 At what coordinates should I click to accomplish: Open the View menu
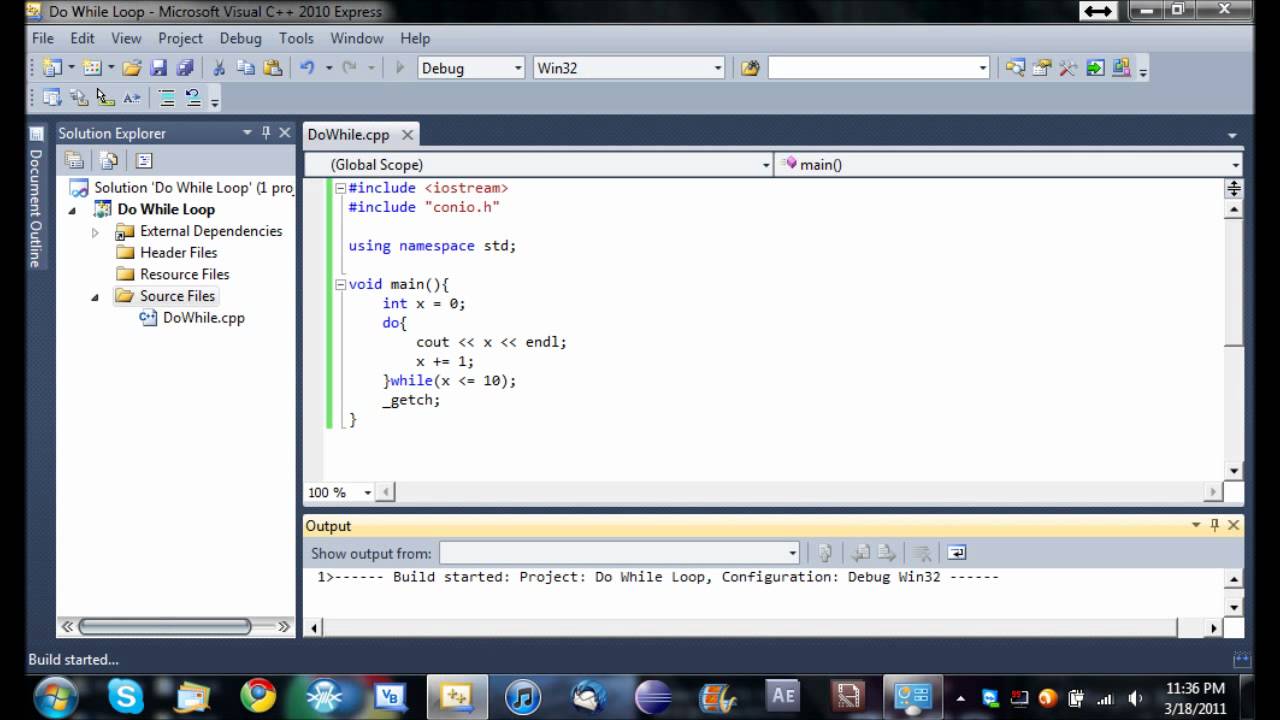point(126,38)
